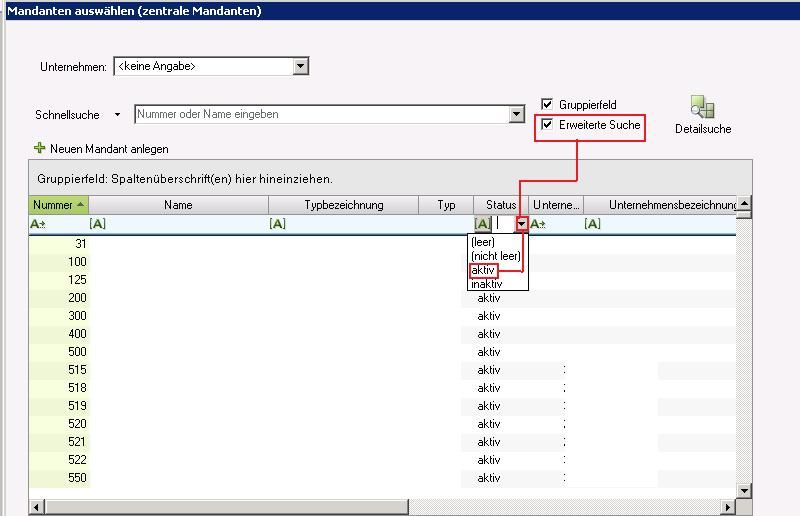Image resolution: width=800 pixels, height=516 pixels.
Task: Click the vertical scrollbar up arrow
Action: [744, 203]
